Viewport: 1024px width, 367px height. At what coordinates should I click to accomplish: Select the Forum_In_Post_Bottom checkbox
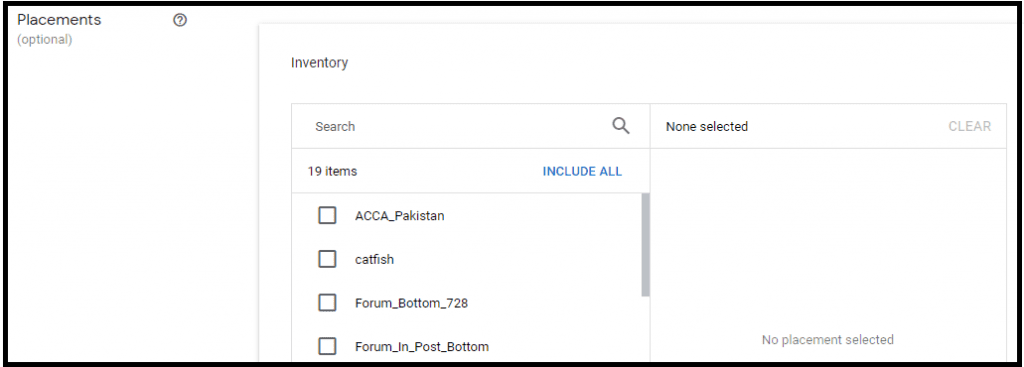[327, 346]
